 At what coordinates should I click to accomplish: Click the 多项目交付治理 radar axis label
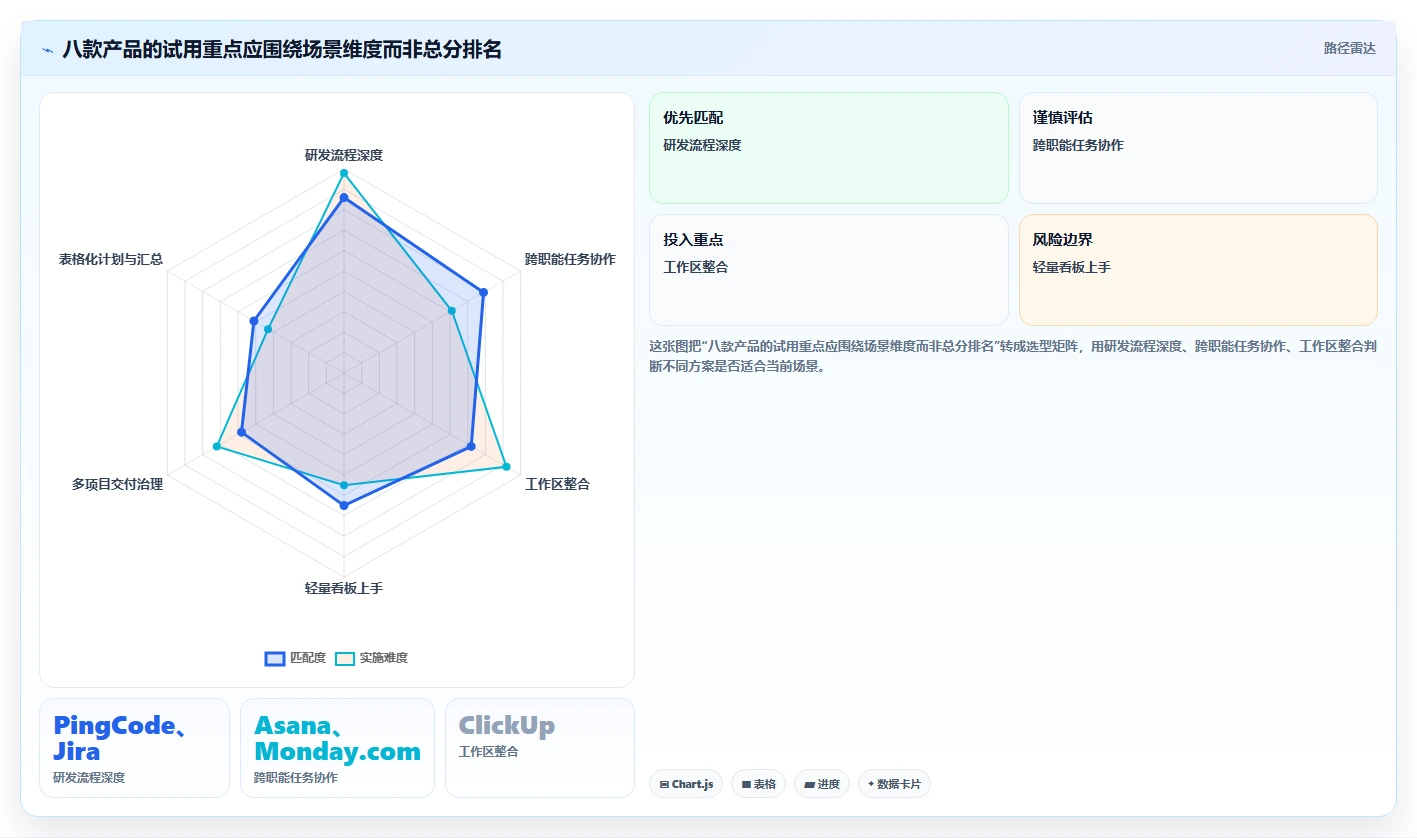pyautogui.click(x=117, y=484)
